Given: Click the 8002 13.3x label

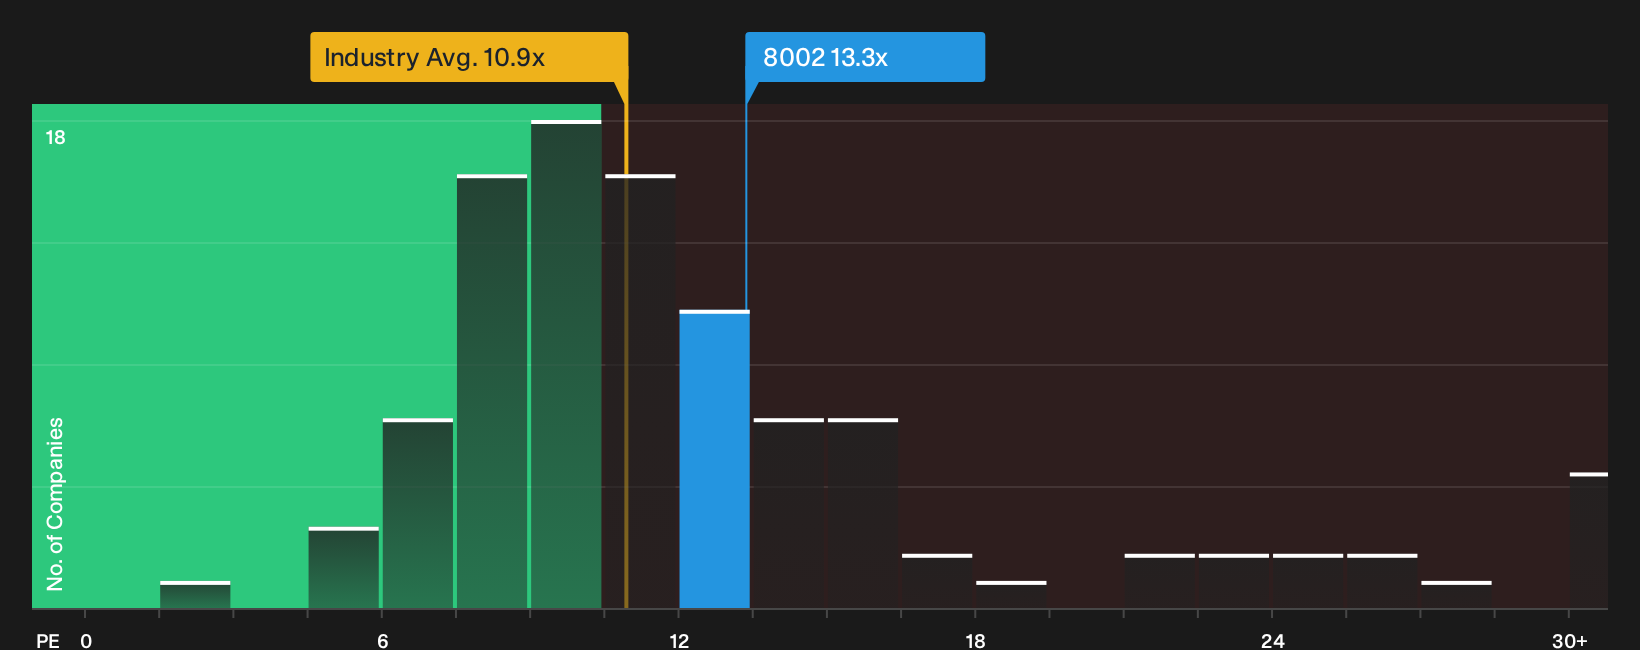Looking at the screenshot, I should (x=865, y=57).
